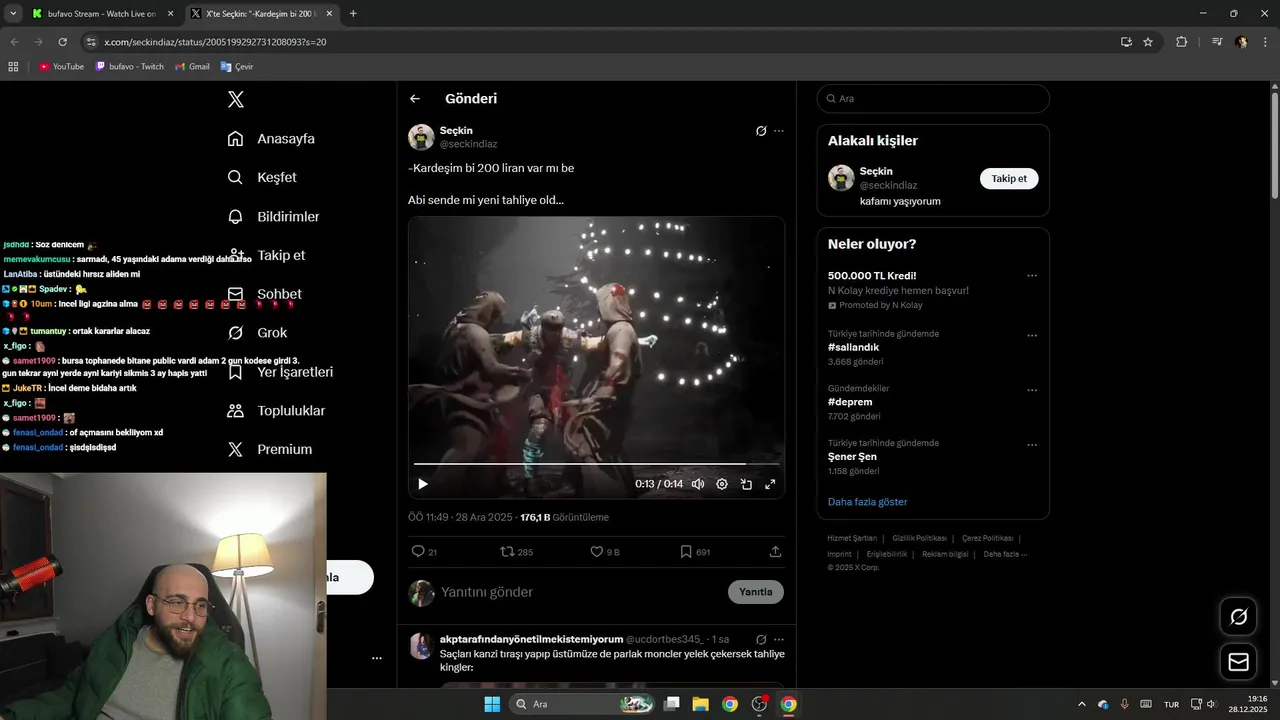Open Yer İşaretleri bookmarks

(x=280, y=372)
